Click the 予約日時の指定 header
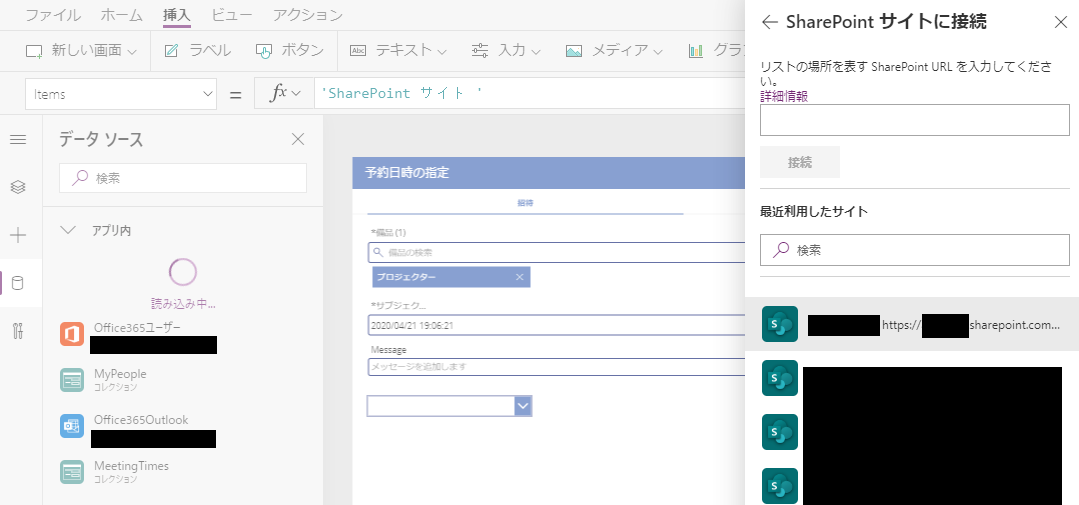This screenshot has width=1079, height=505. tap(548, 173)
